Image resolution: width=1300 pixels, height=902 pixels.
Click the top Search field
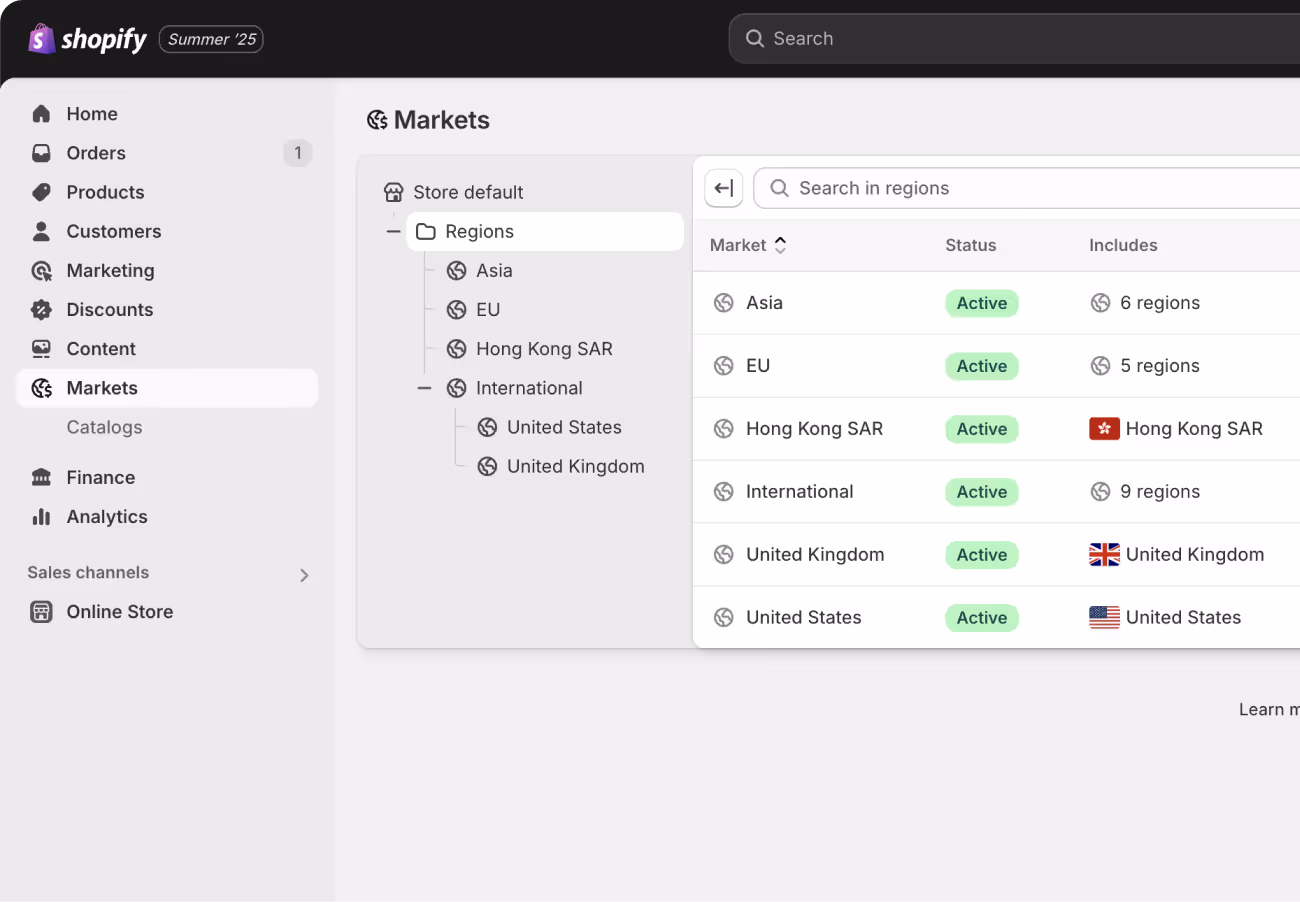[1015, 39]
